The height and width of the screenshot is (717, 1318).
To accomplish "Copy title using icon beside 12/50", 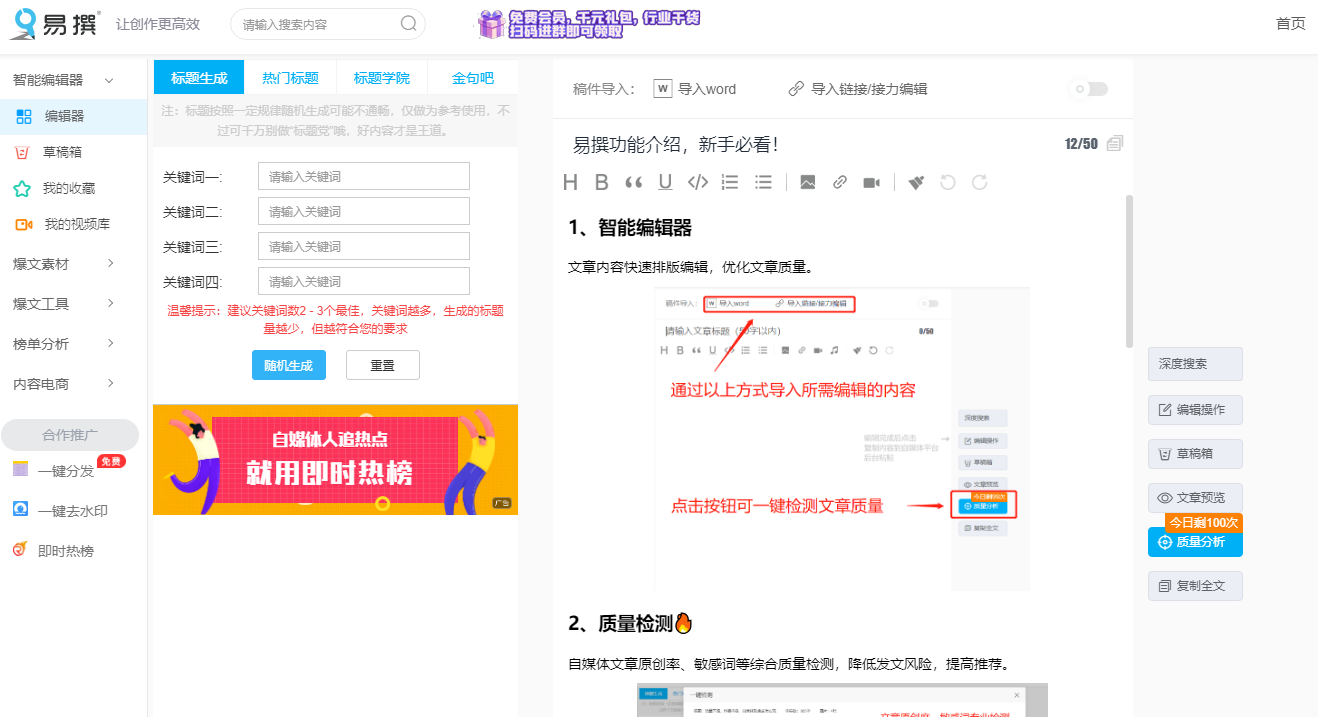I will click(1115, 144).
